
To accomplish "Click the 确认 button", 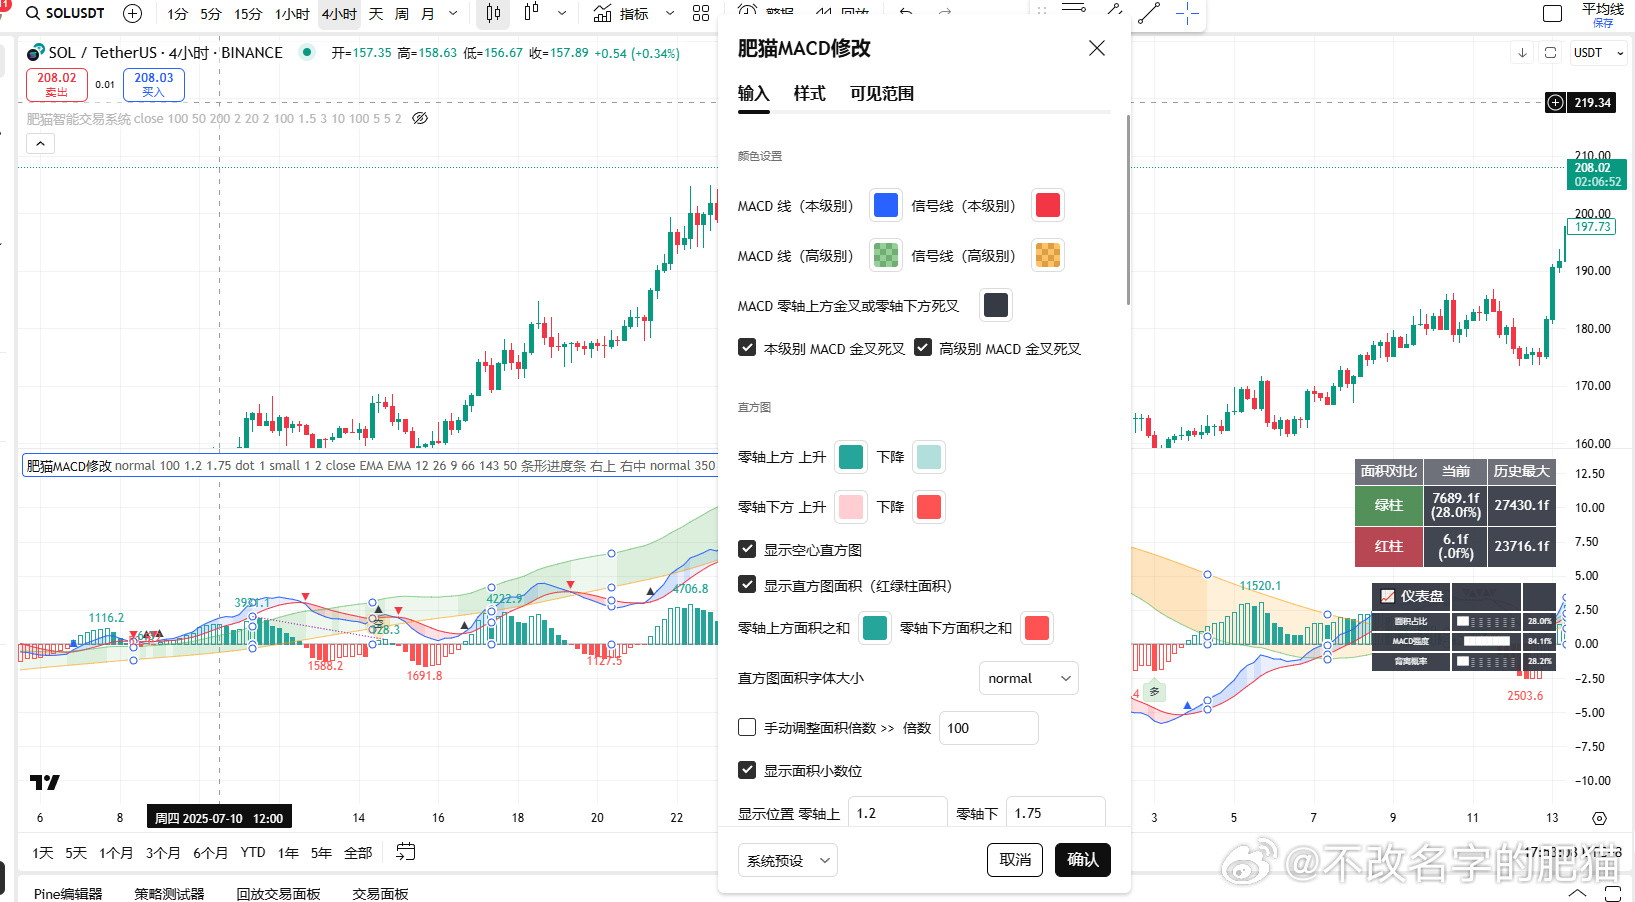I will 1082,860.
